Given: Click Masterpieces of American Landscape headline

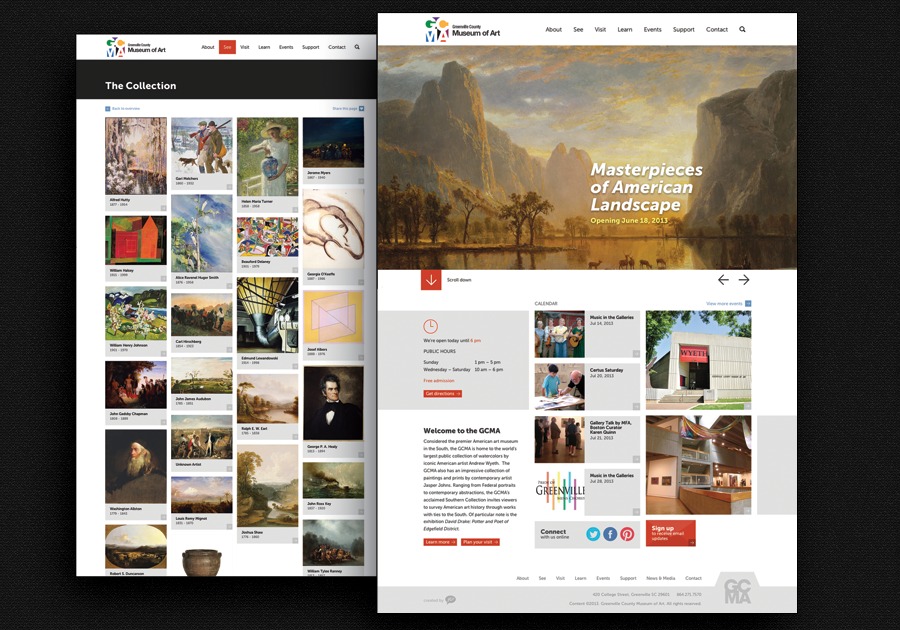Looking at the screenshot, I should coord(646,187).
